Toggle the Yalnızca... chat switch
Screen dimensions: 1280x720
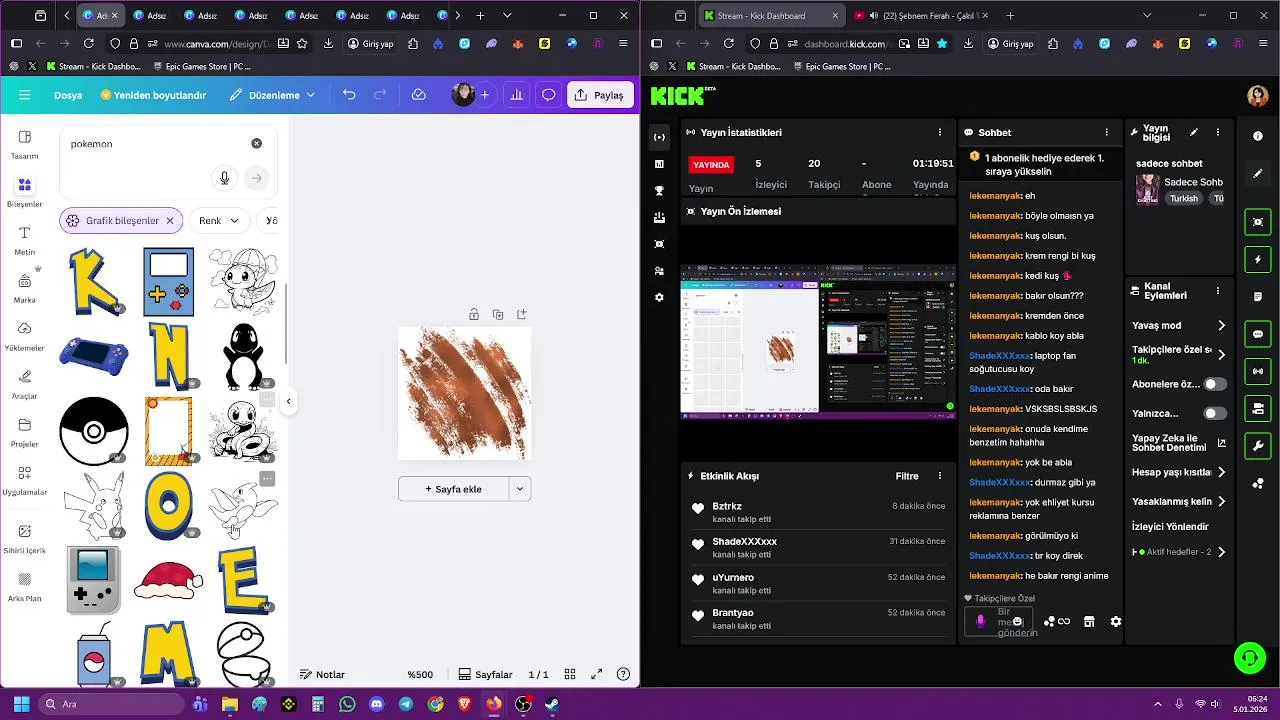pos(1215,413)
